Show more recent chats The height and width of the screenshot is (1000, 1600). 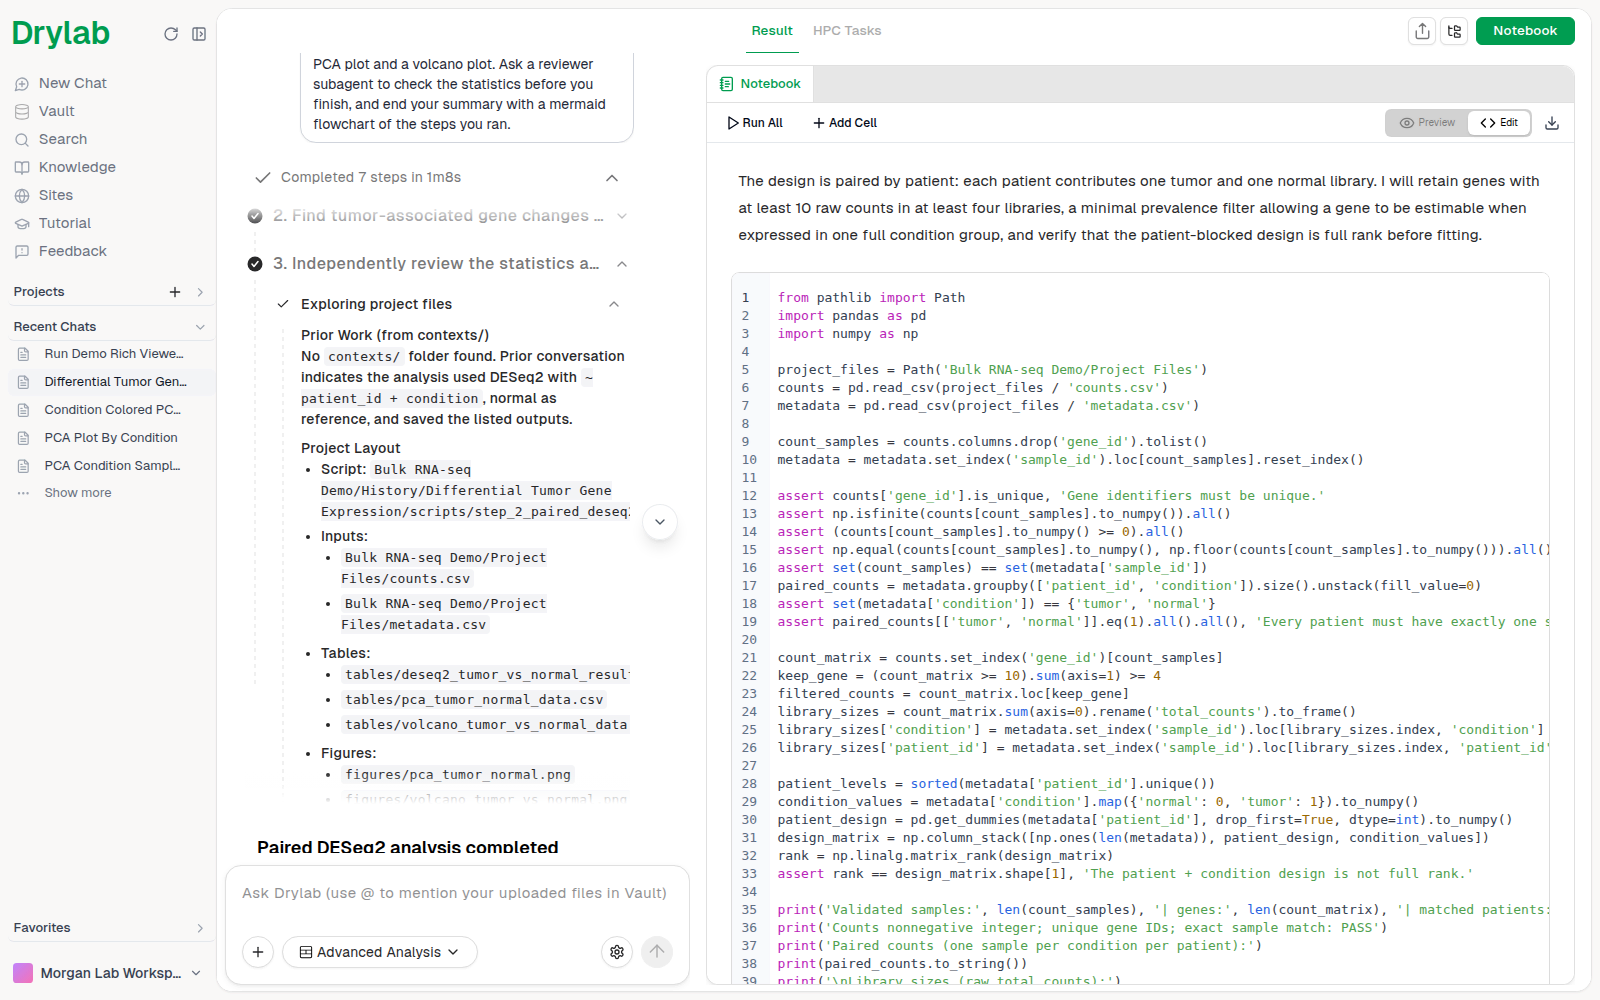[78, 493]
